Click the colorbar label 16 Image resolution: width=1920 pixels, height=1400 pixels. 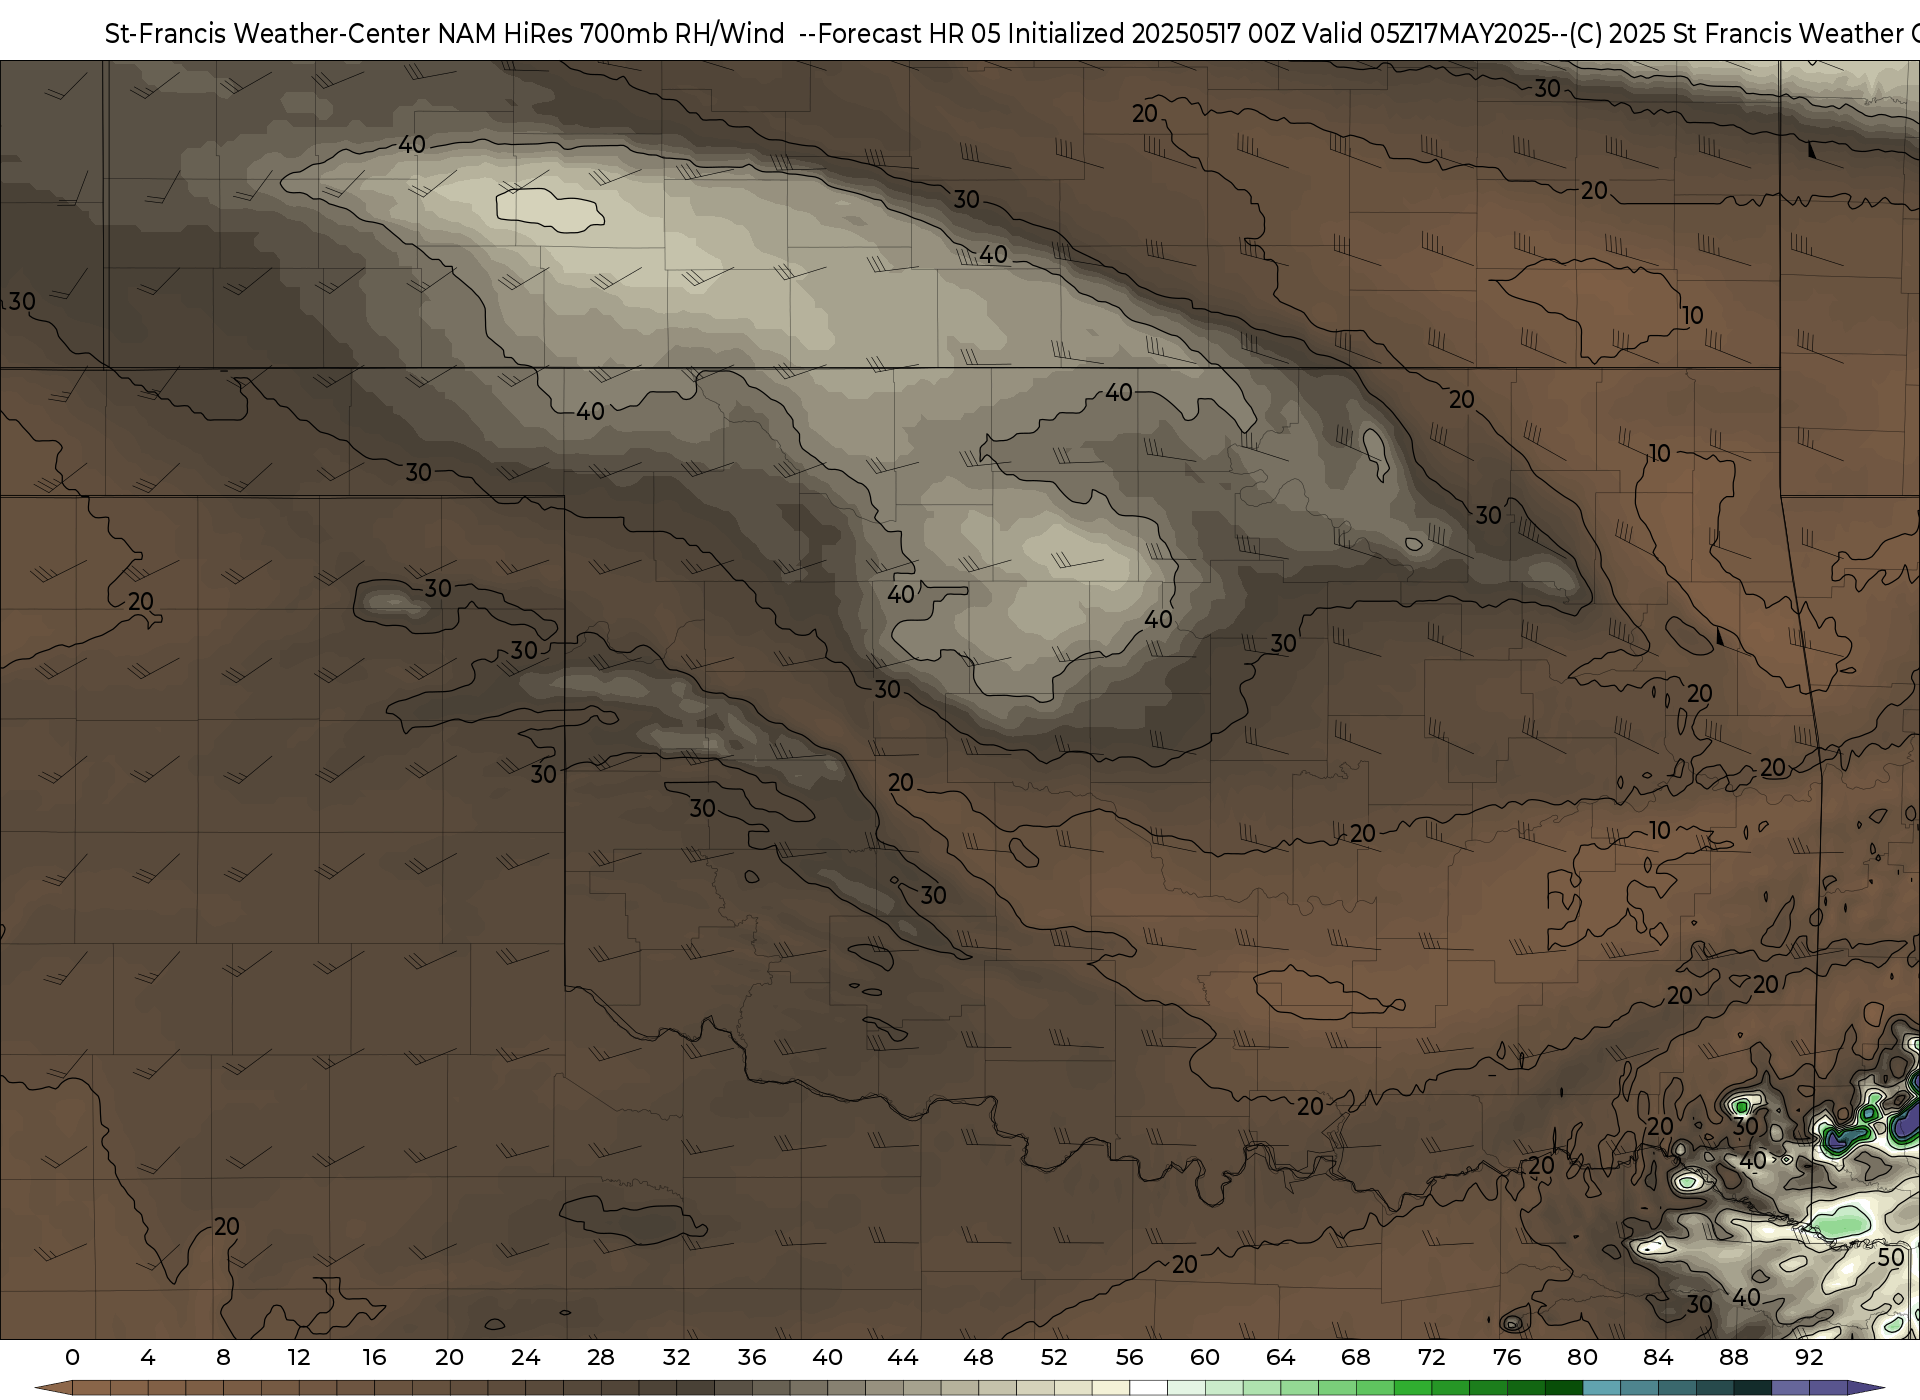pyautogui.click(x=374, y=1357)
